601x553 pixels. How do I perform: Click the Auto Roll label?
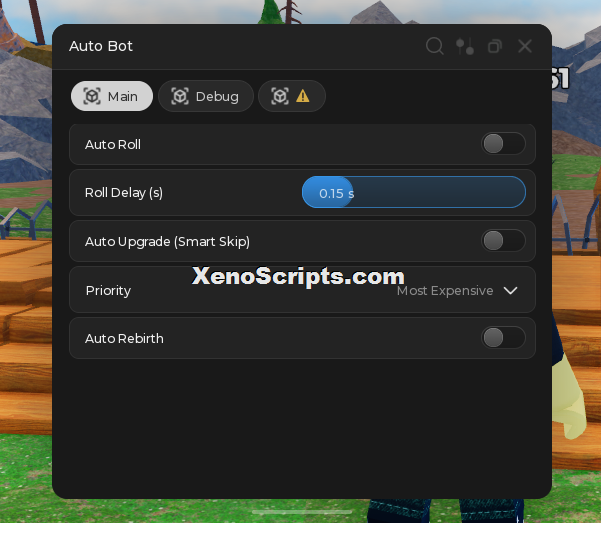point(113,144)
